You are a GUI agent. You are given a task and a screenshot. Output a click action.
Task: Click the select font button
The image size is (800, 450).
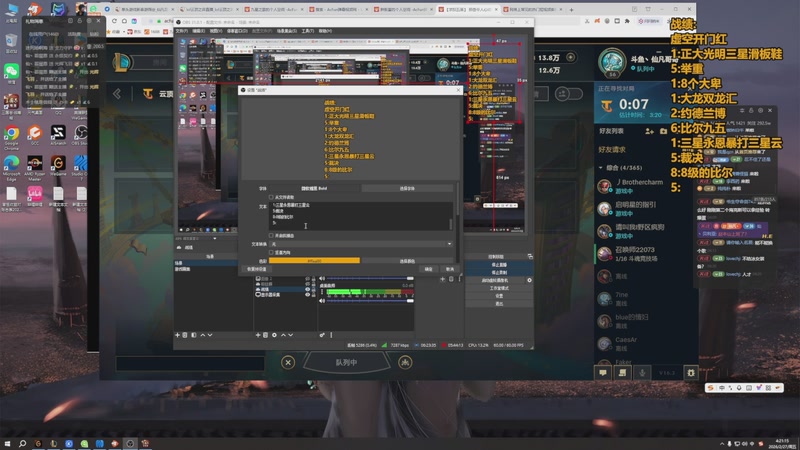(407, 188)
